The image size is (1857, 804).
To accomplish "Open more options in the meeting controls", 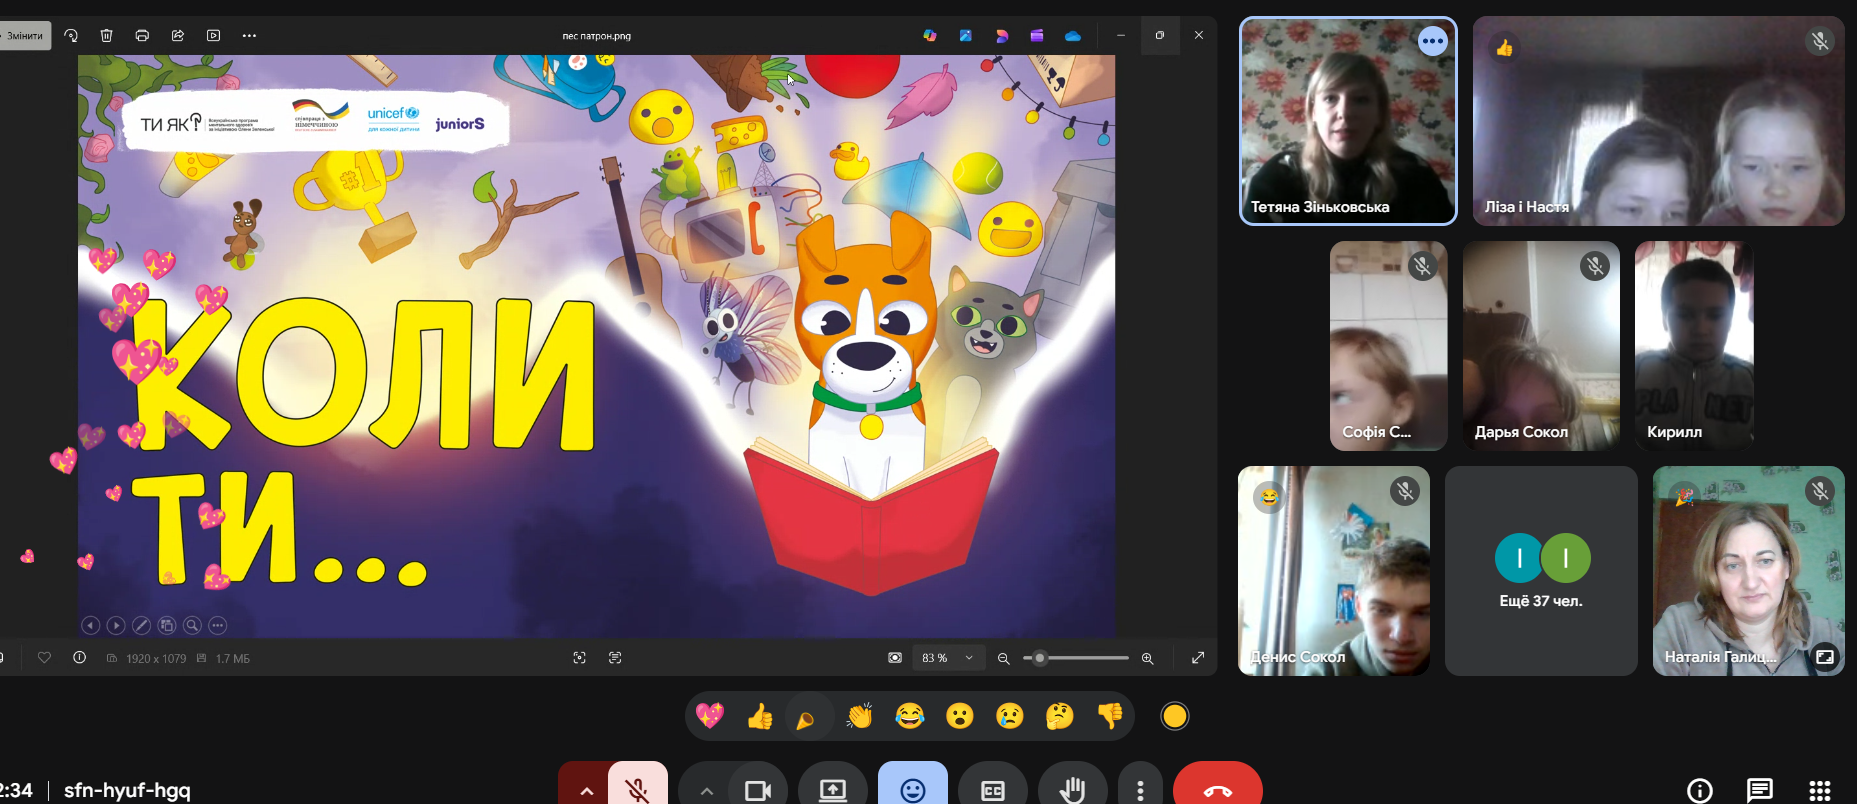I will click(1140, 790).
